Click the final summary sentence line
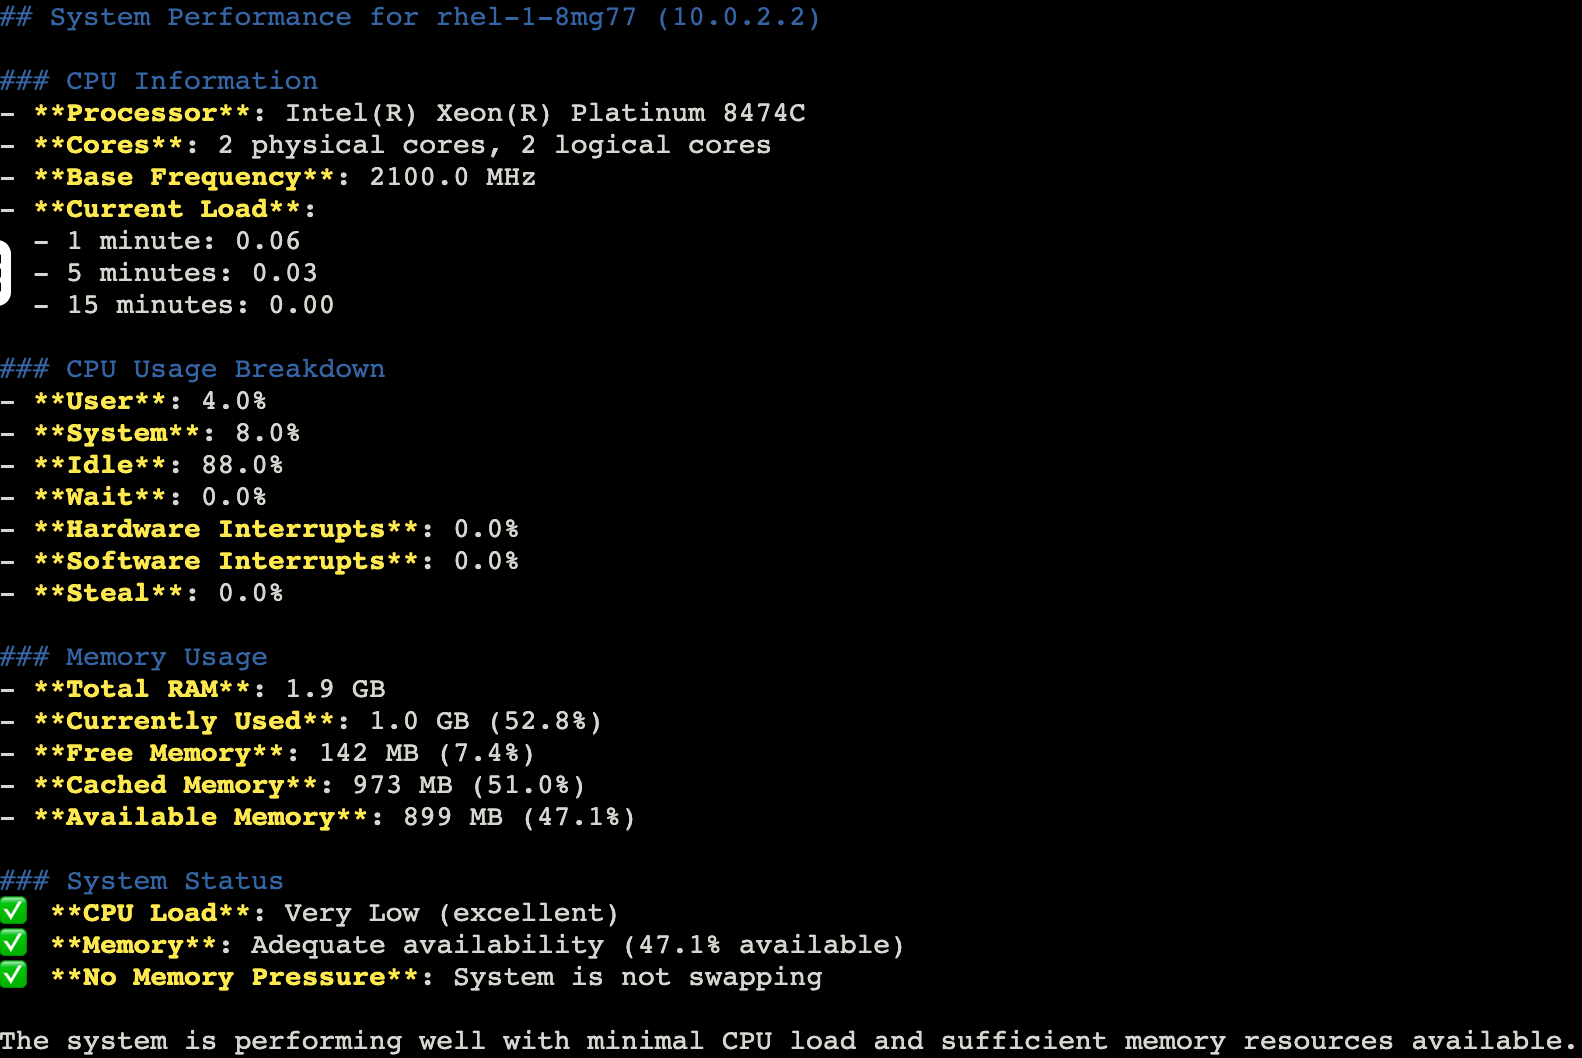 click(x=788, y=1041)
